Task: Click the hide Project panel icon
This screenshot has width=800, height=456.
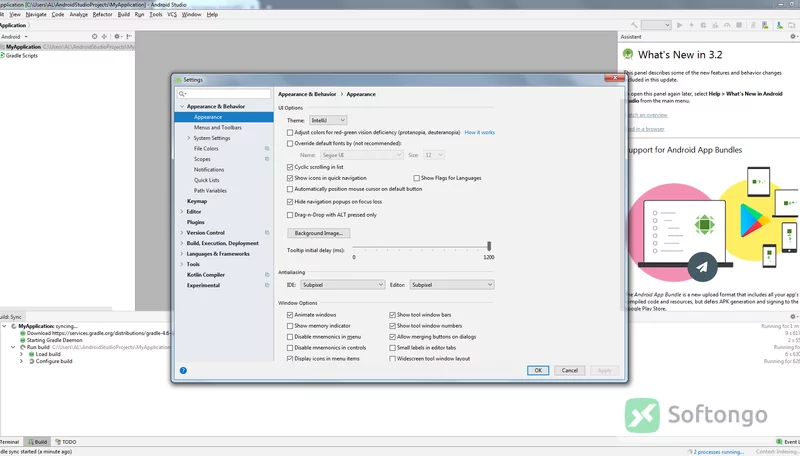Action: coord(129,37)
